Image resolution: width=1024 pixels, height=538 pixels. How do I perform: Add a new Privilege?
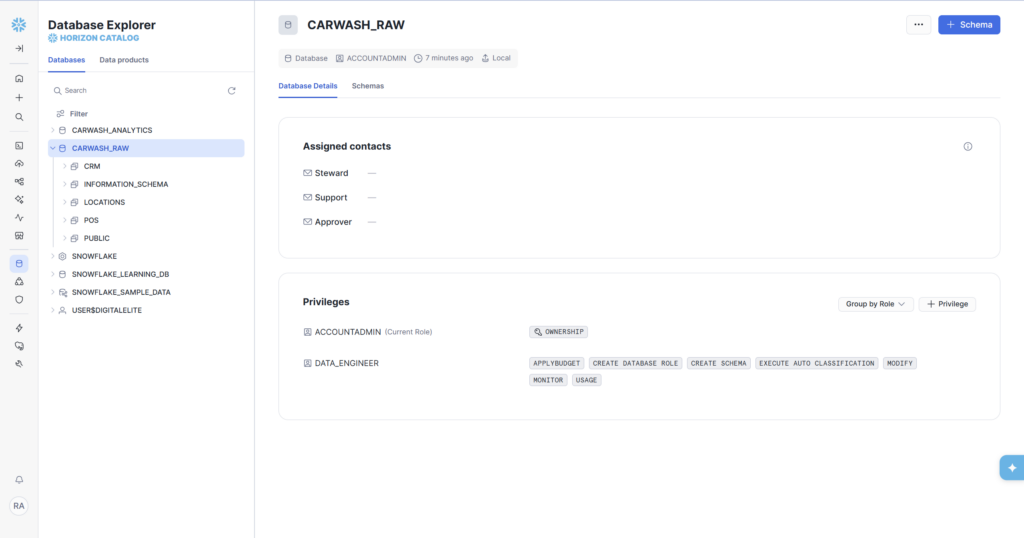click(x=946, y=304)
